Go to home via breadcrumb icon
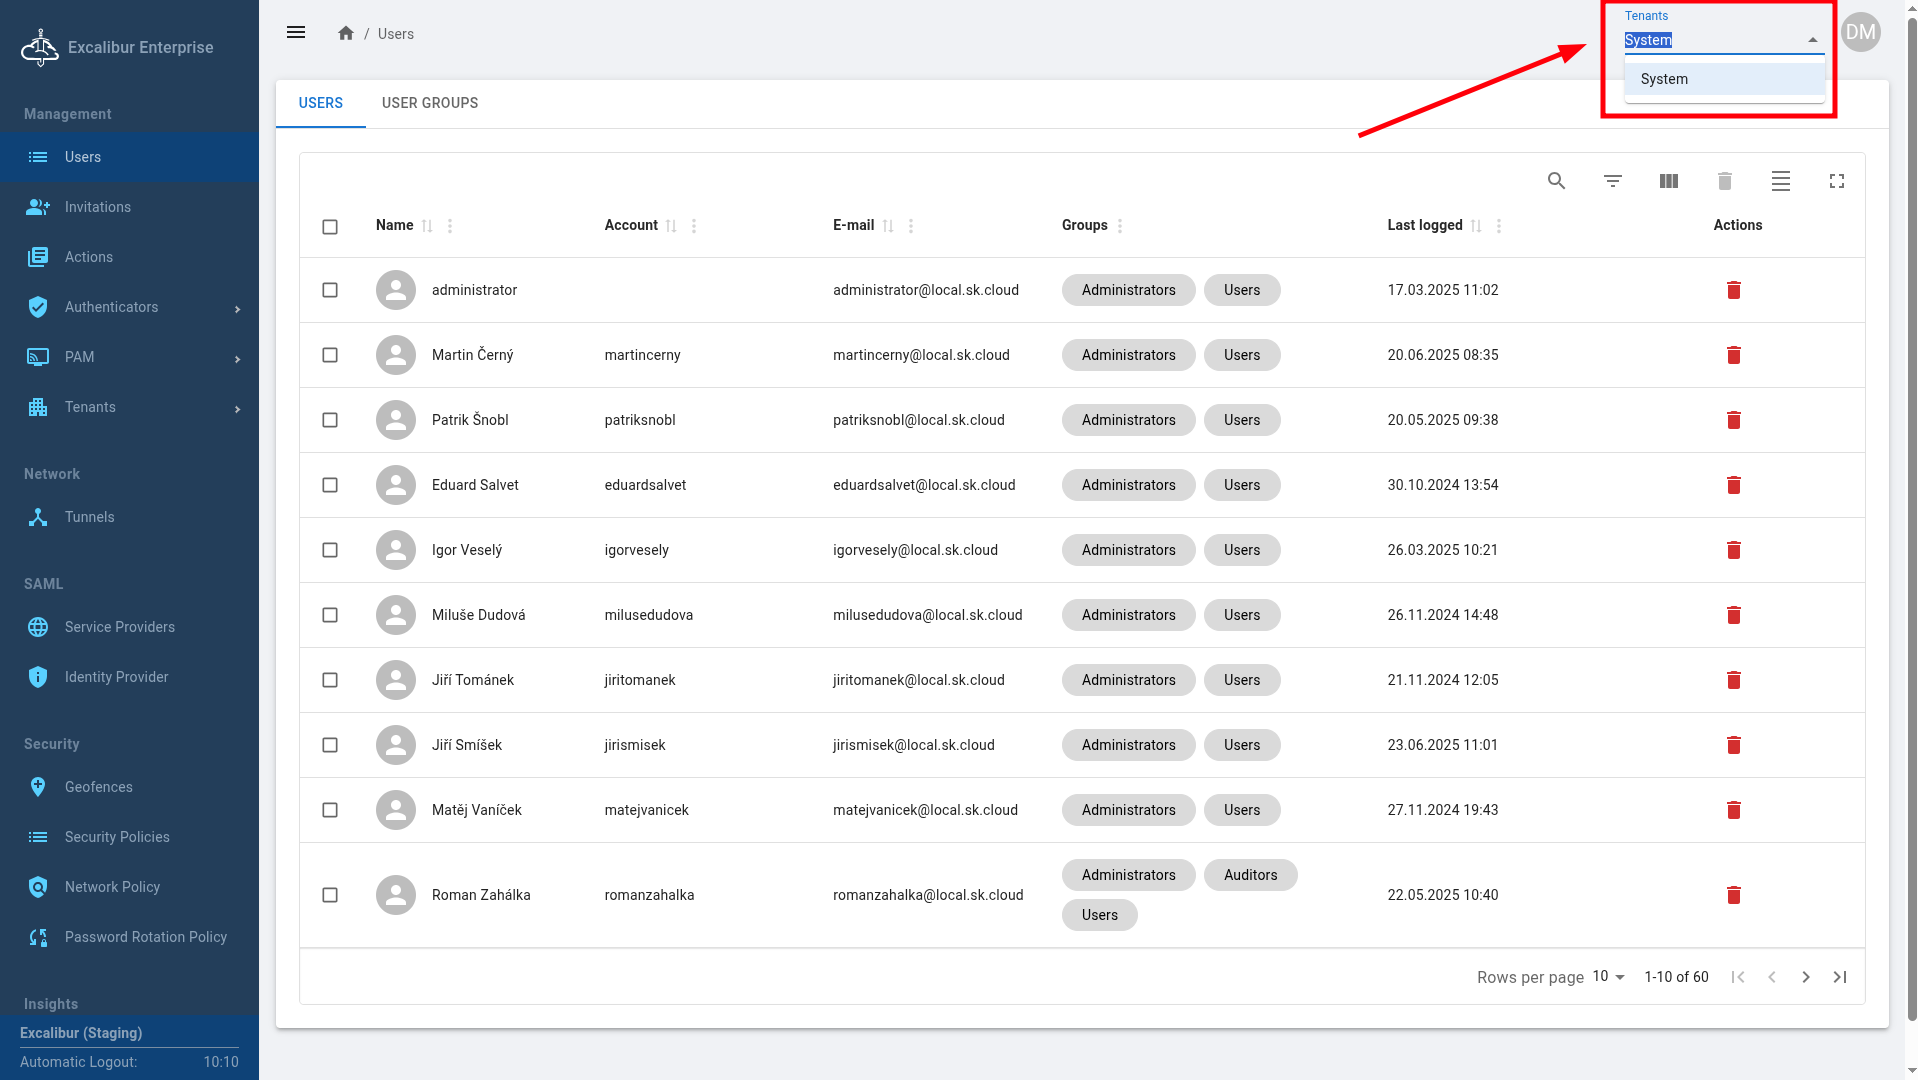Viewport: 1918px width, 1080px height. coord(346,33)
